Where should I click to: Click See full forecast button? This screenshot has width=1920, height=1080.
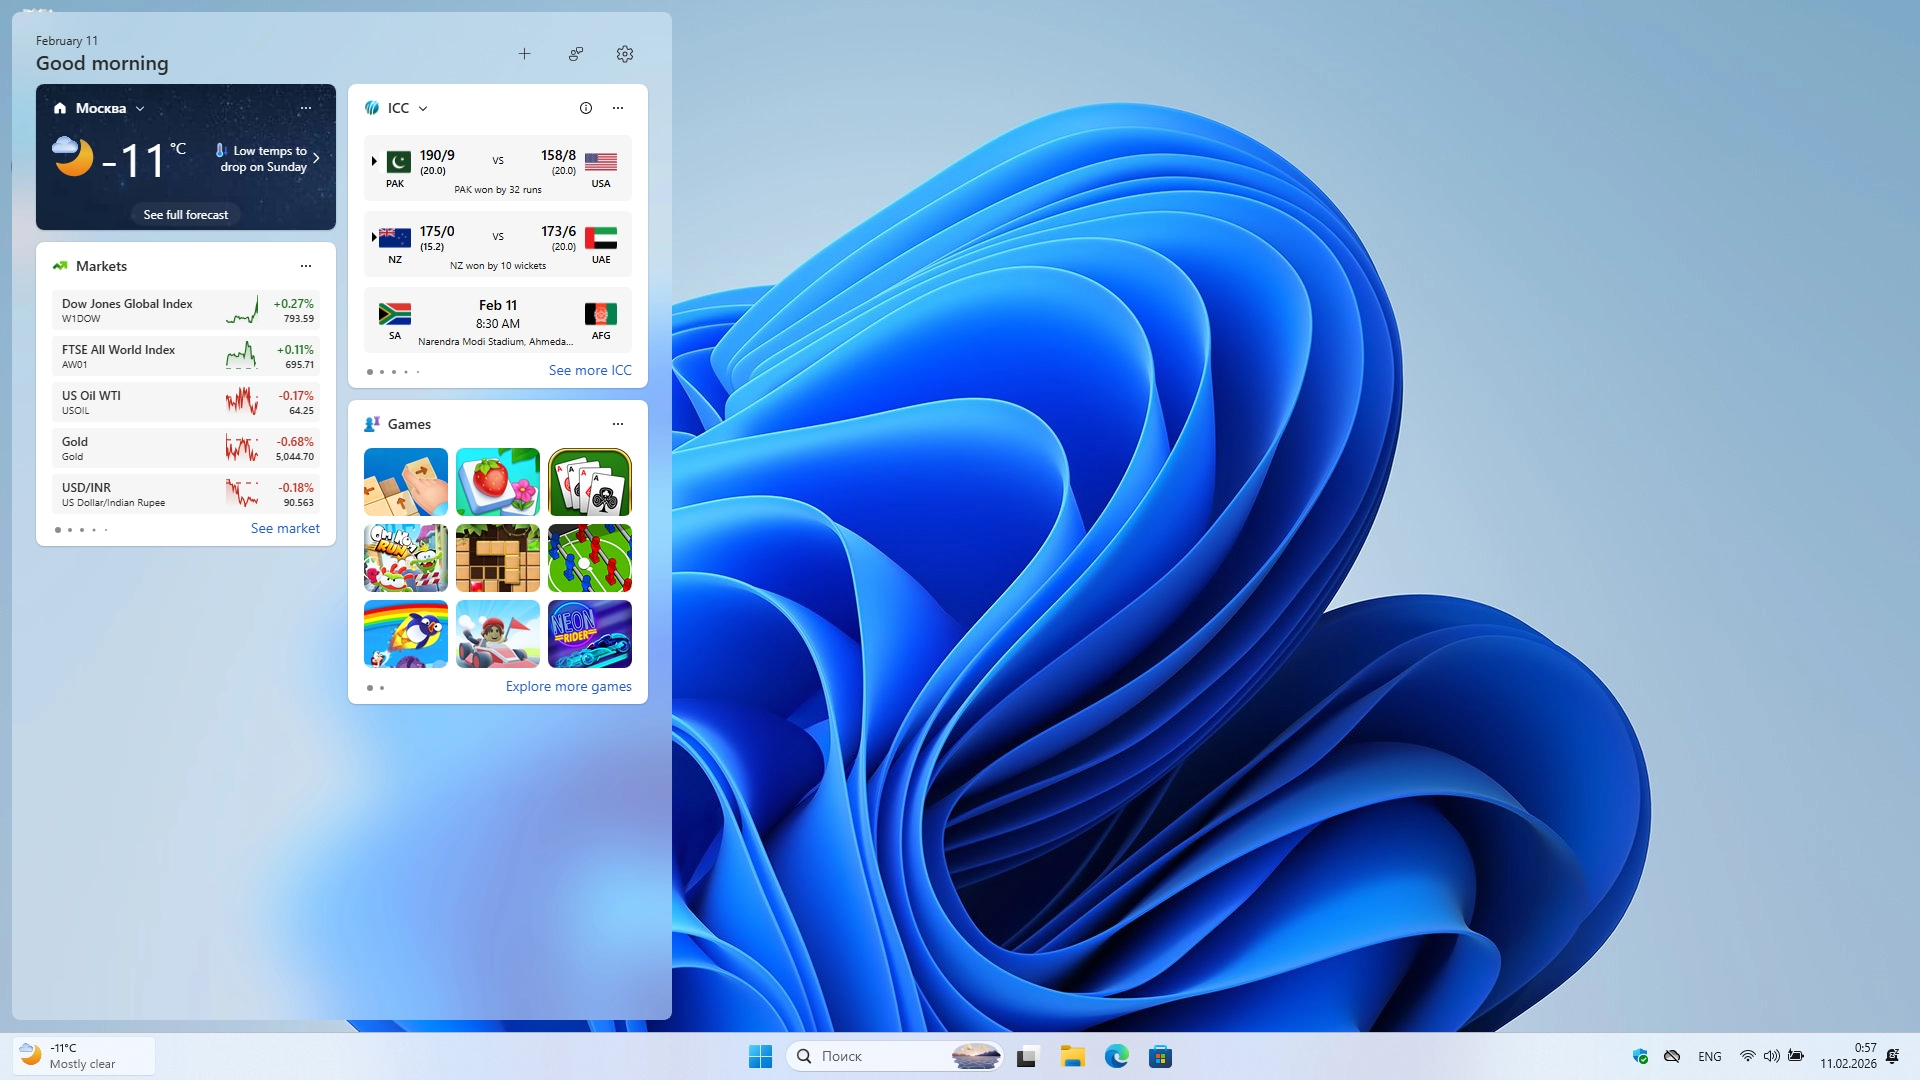click(x=186, y=214)
